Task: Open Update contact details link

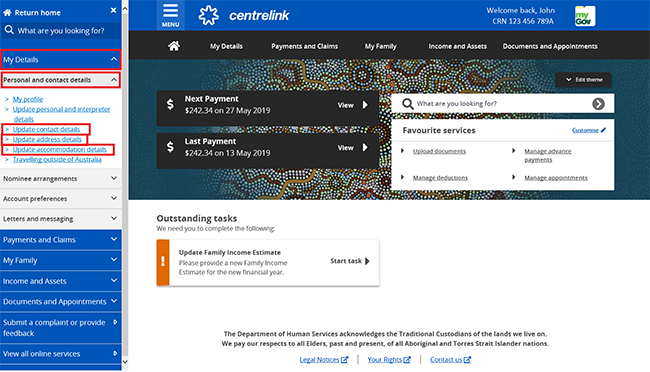Action: pyautogui.click(x=46, y=129)
